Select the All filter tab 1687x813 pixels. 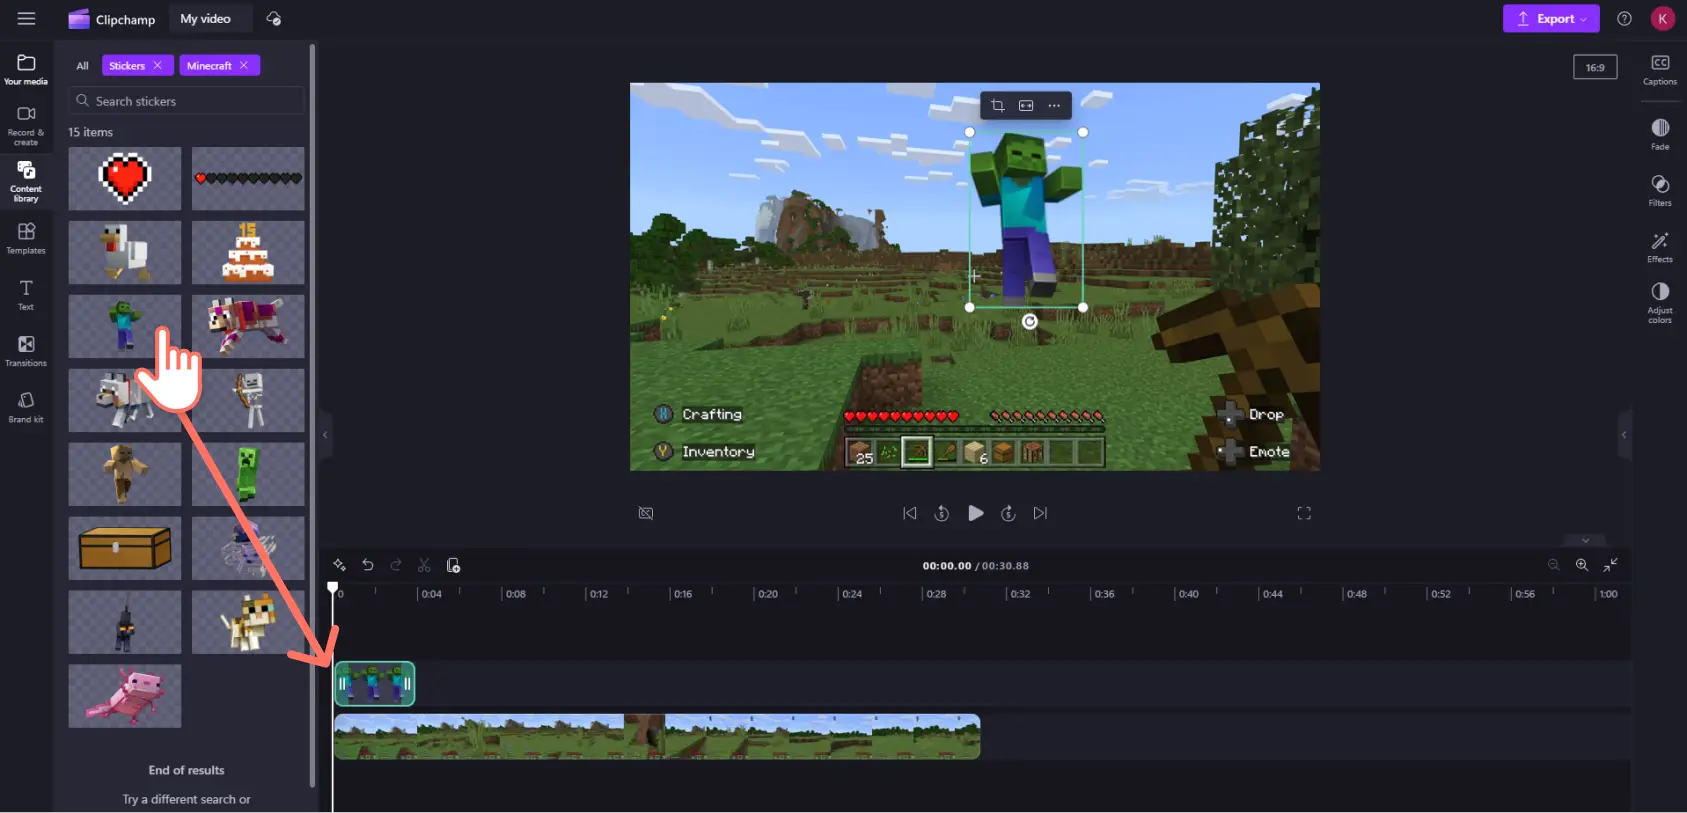82,66
